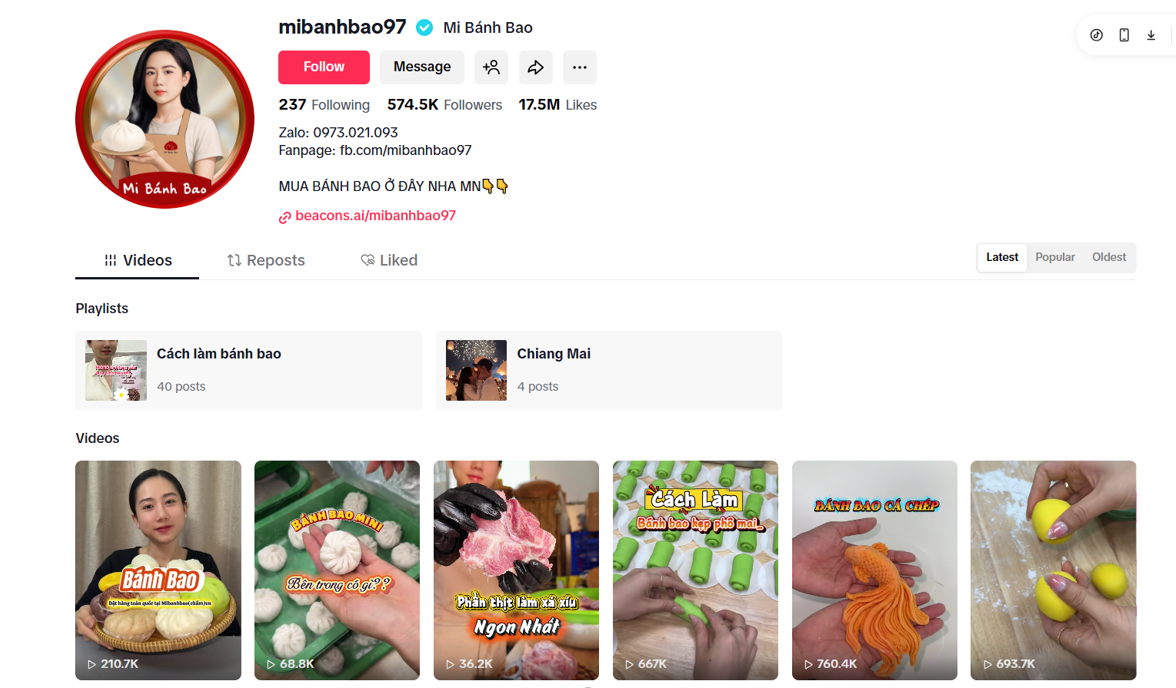Select the Latest sort option
Screen dimensions: 1176x688
click(1002, 257)
